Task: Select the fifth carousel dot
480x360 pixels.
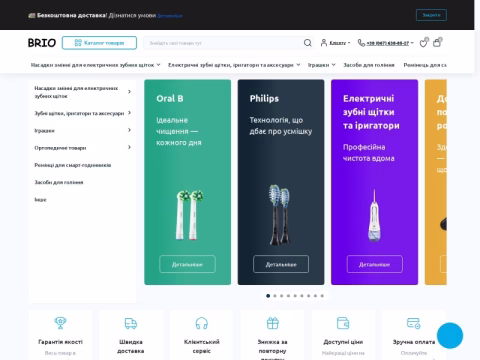Action: (x=295, y=296)
